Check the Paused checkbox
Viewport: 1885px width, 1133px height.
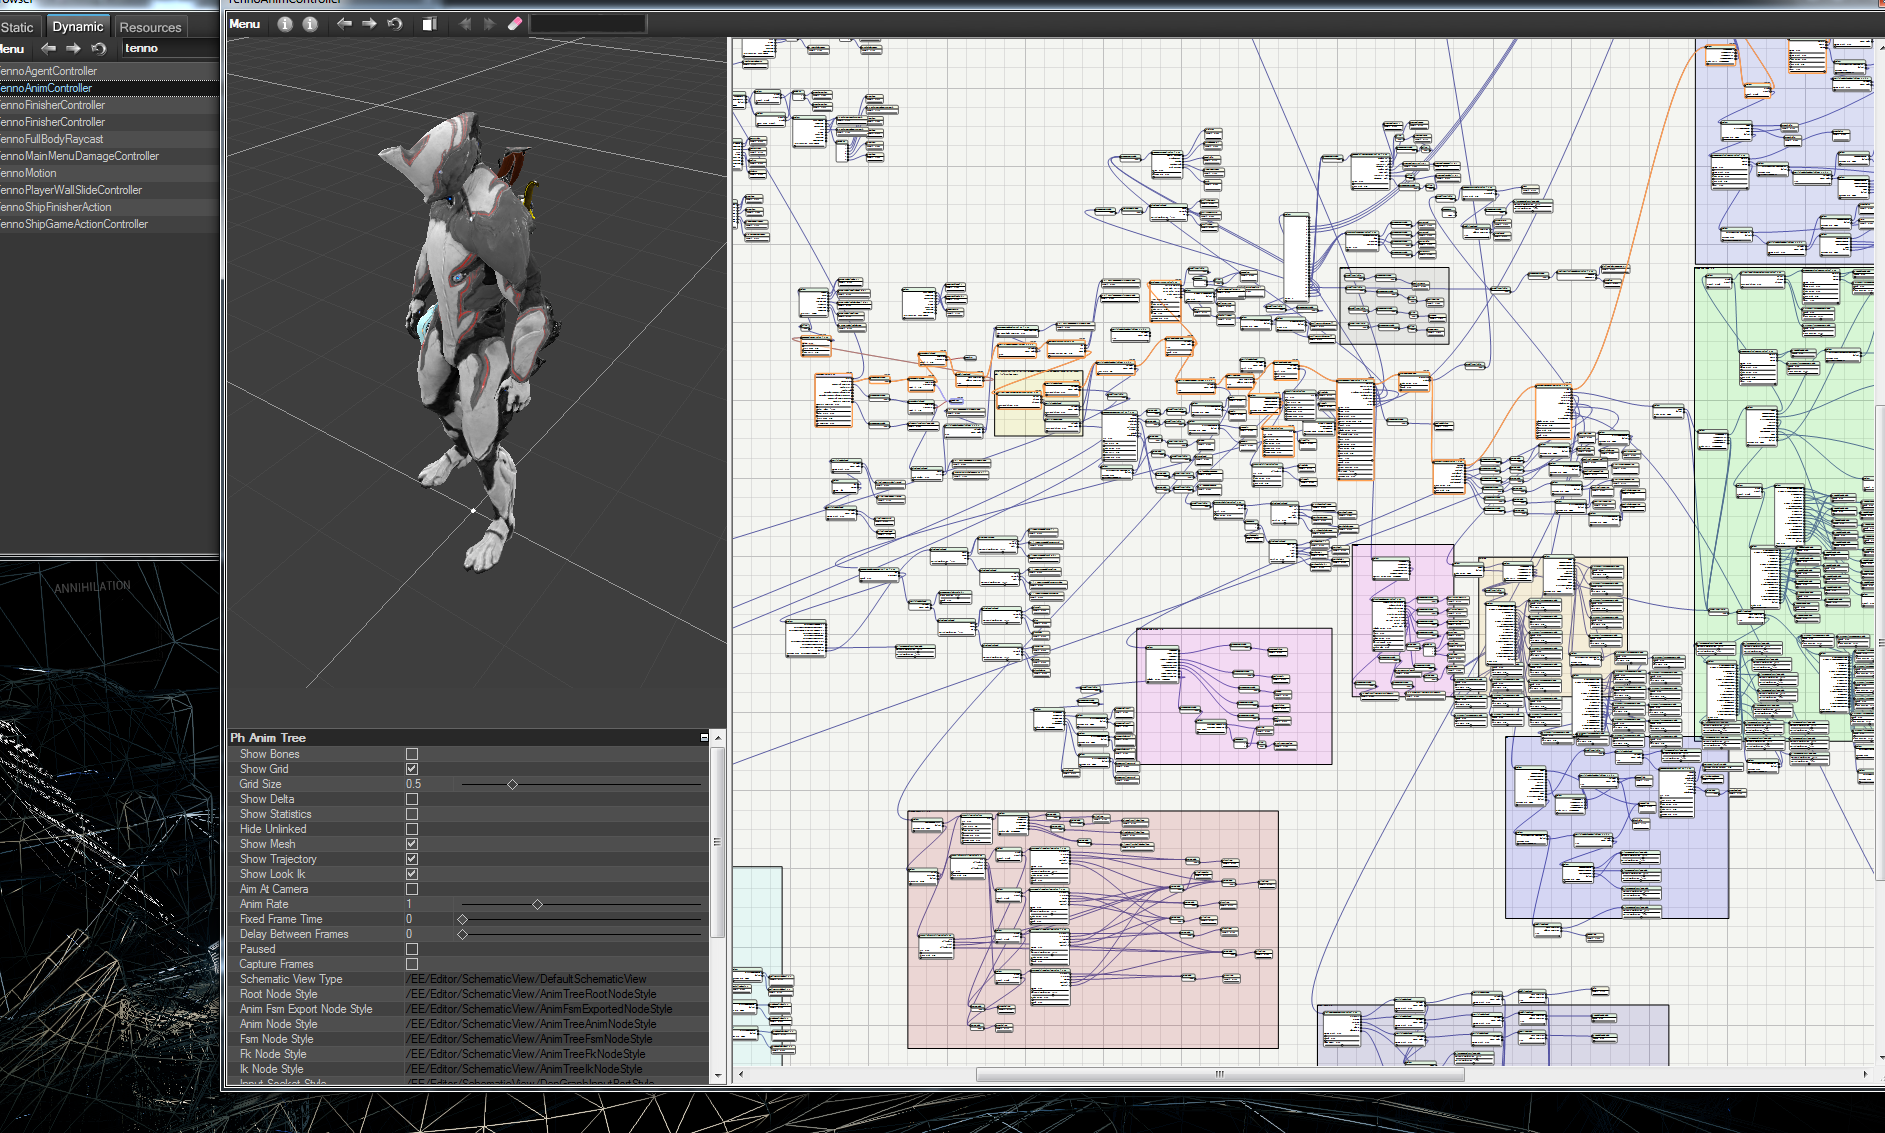click(412, 949)
